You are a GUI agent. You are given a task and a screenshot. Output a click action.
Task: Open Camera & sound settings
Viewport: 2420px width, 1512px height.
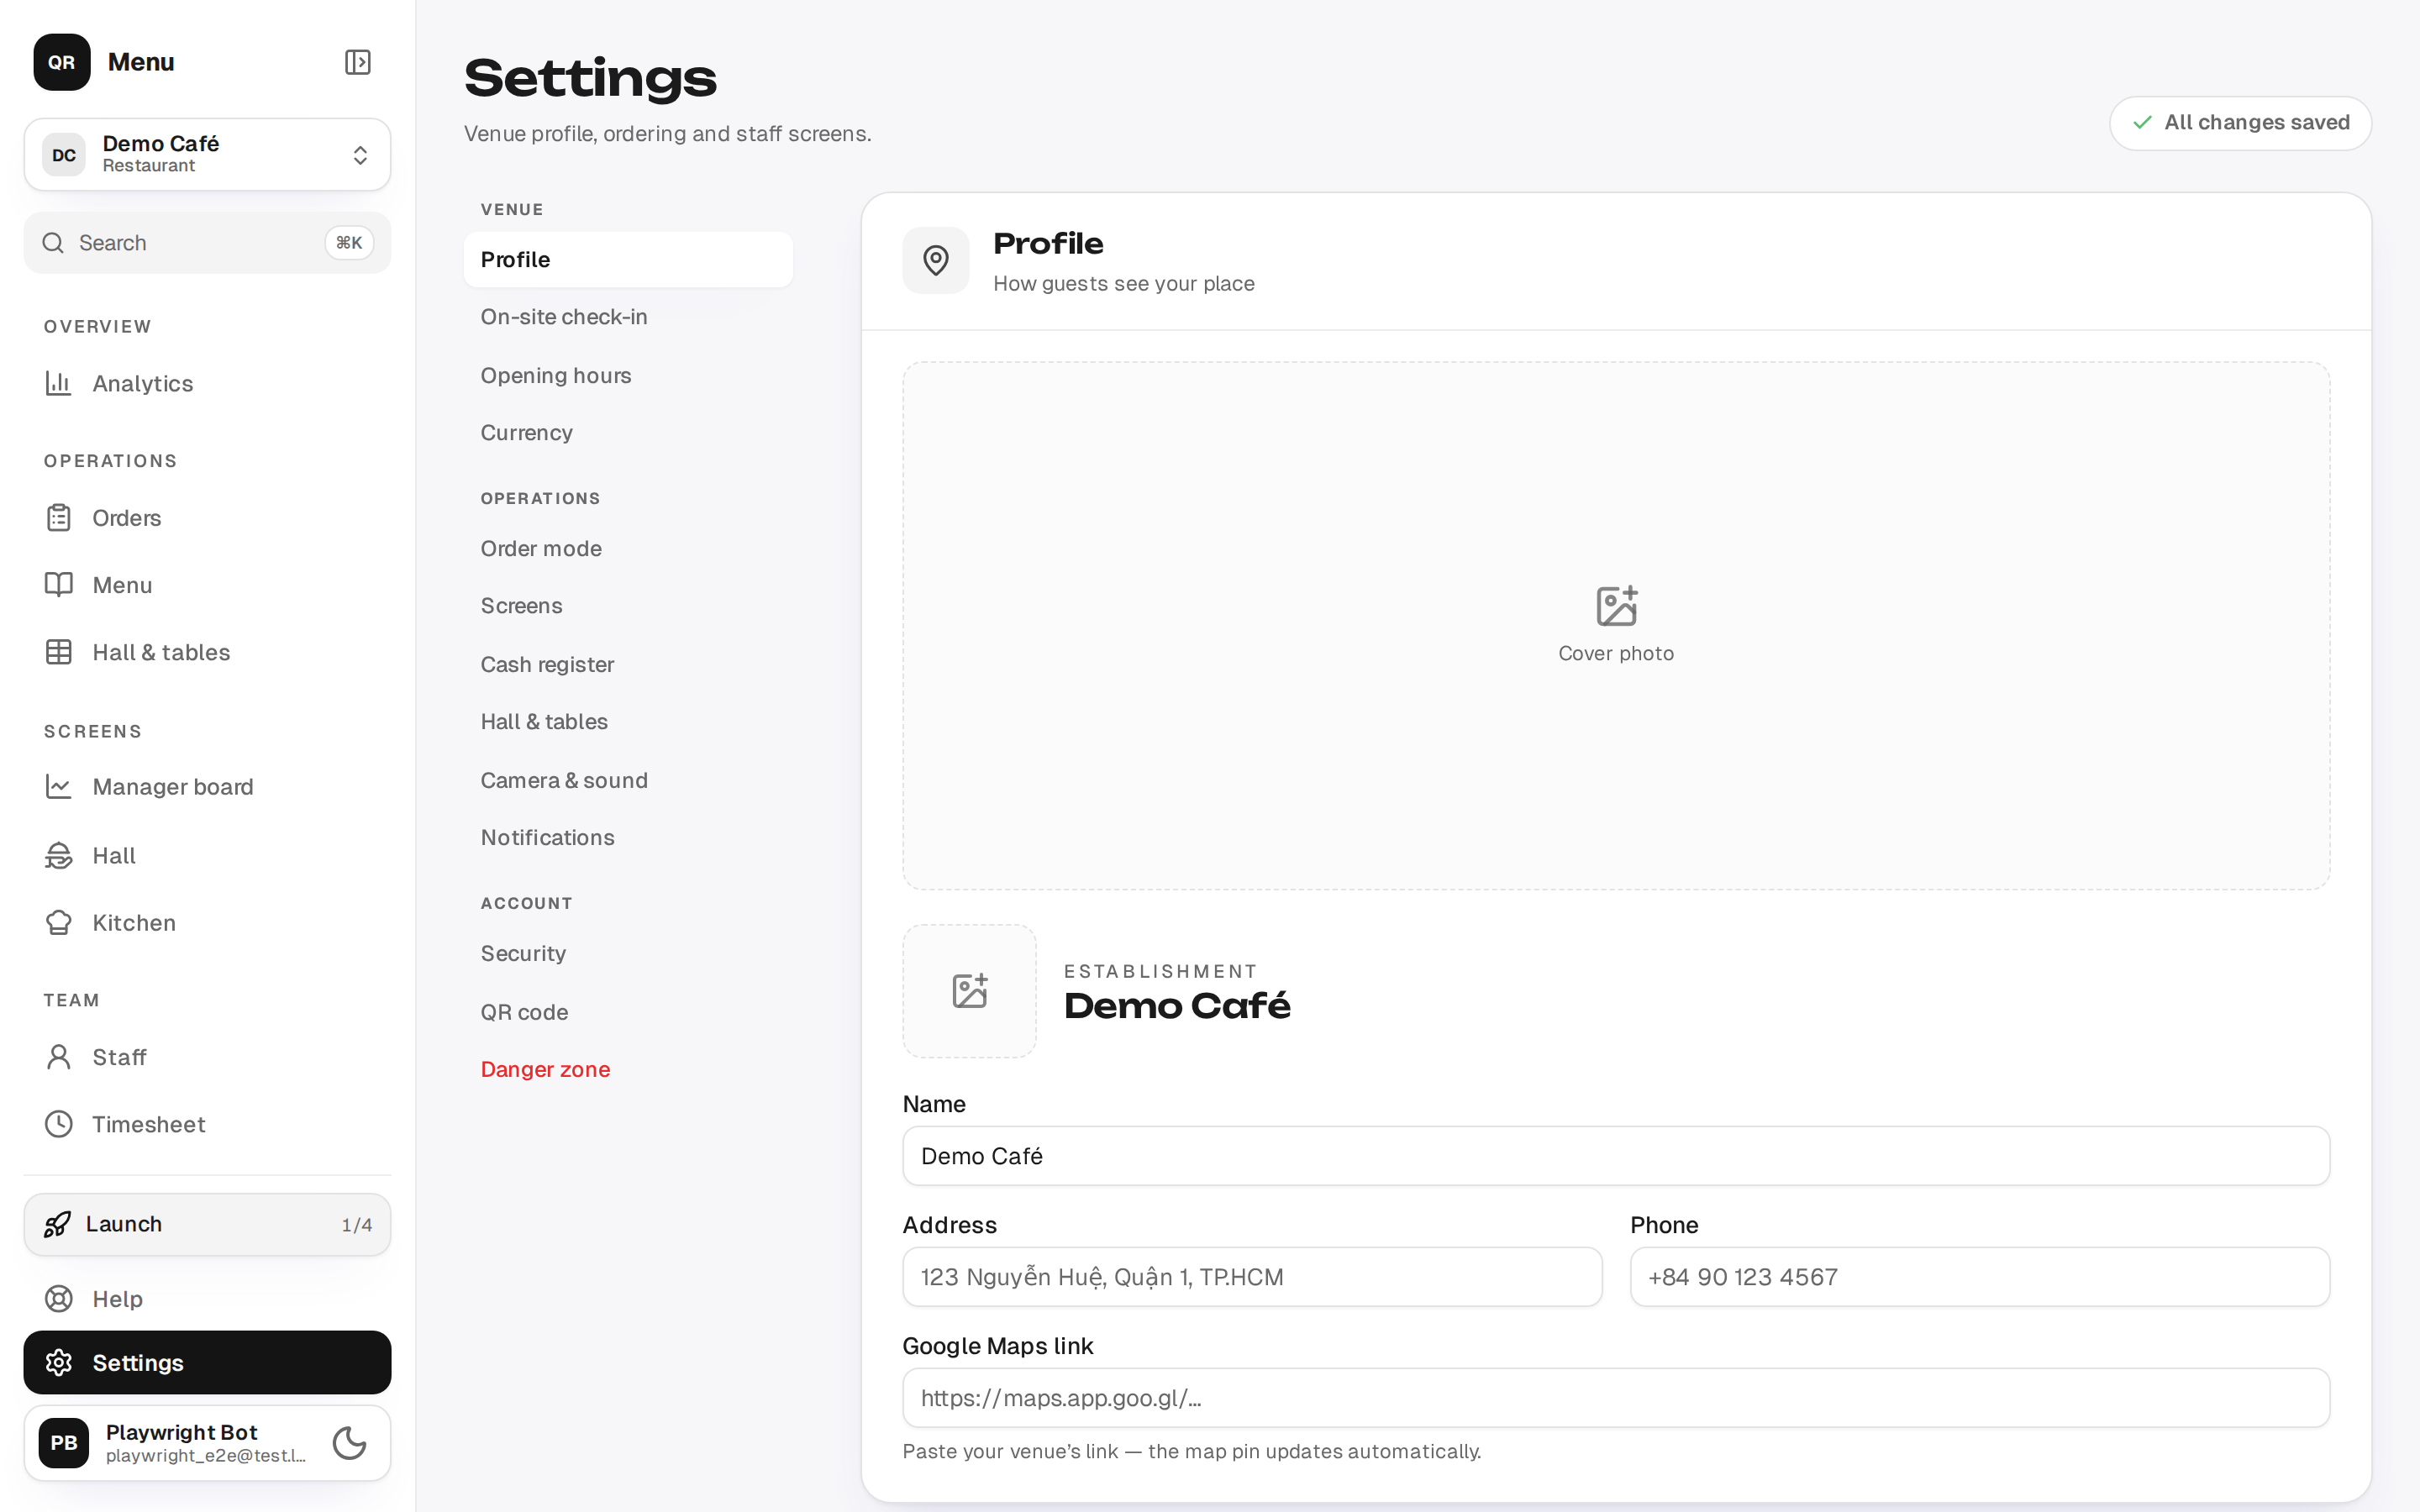(x=628, y=781)
